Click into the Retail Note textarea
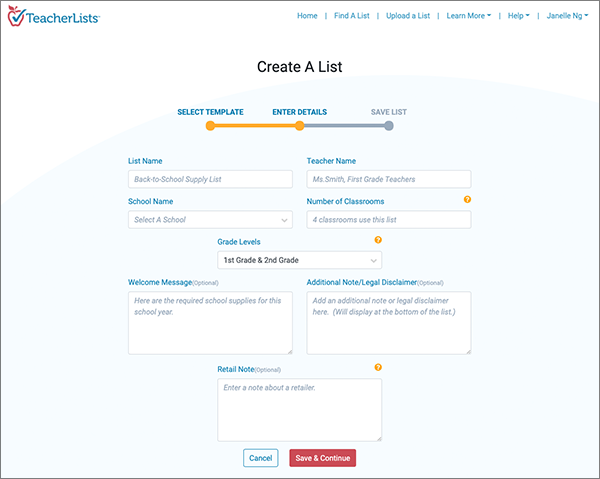Image resolution: width=600 pixels, height=479 pixels. [300, 410]
